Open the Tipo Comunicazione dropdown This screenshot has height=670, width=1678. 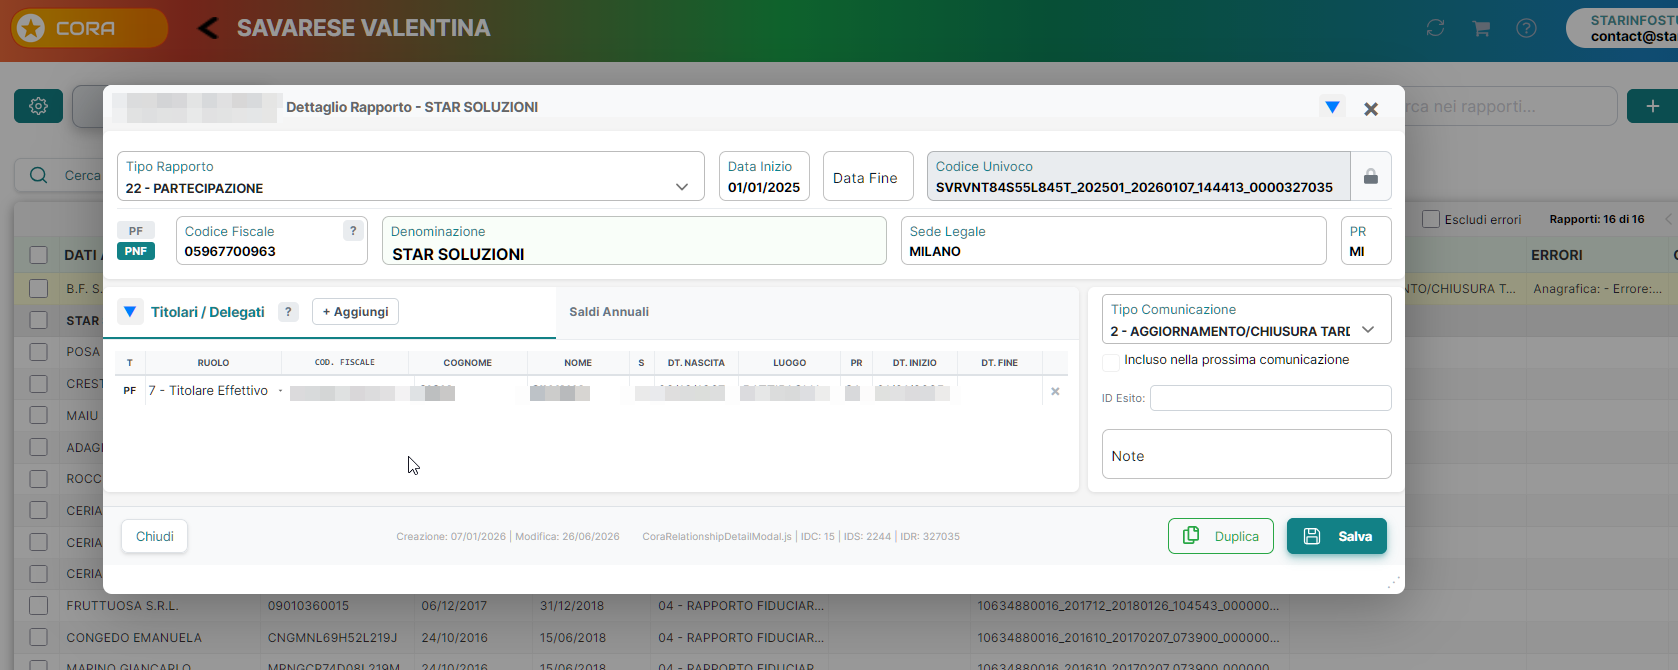(1246, 319)
